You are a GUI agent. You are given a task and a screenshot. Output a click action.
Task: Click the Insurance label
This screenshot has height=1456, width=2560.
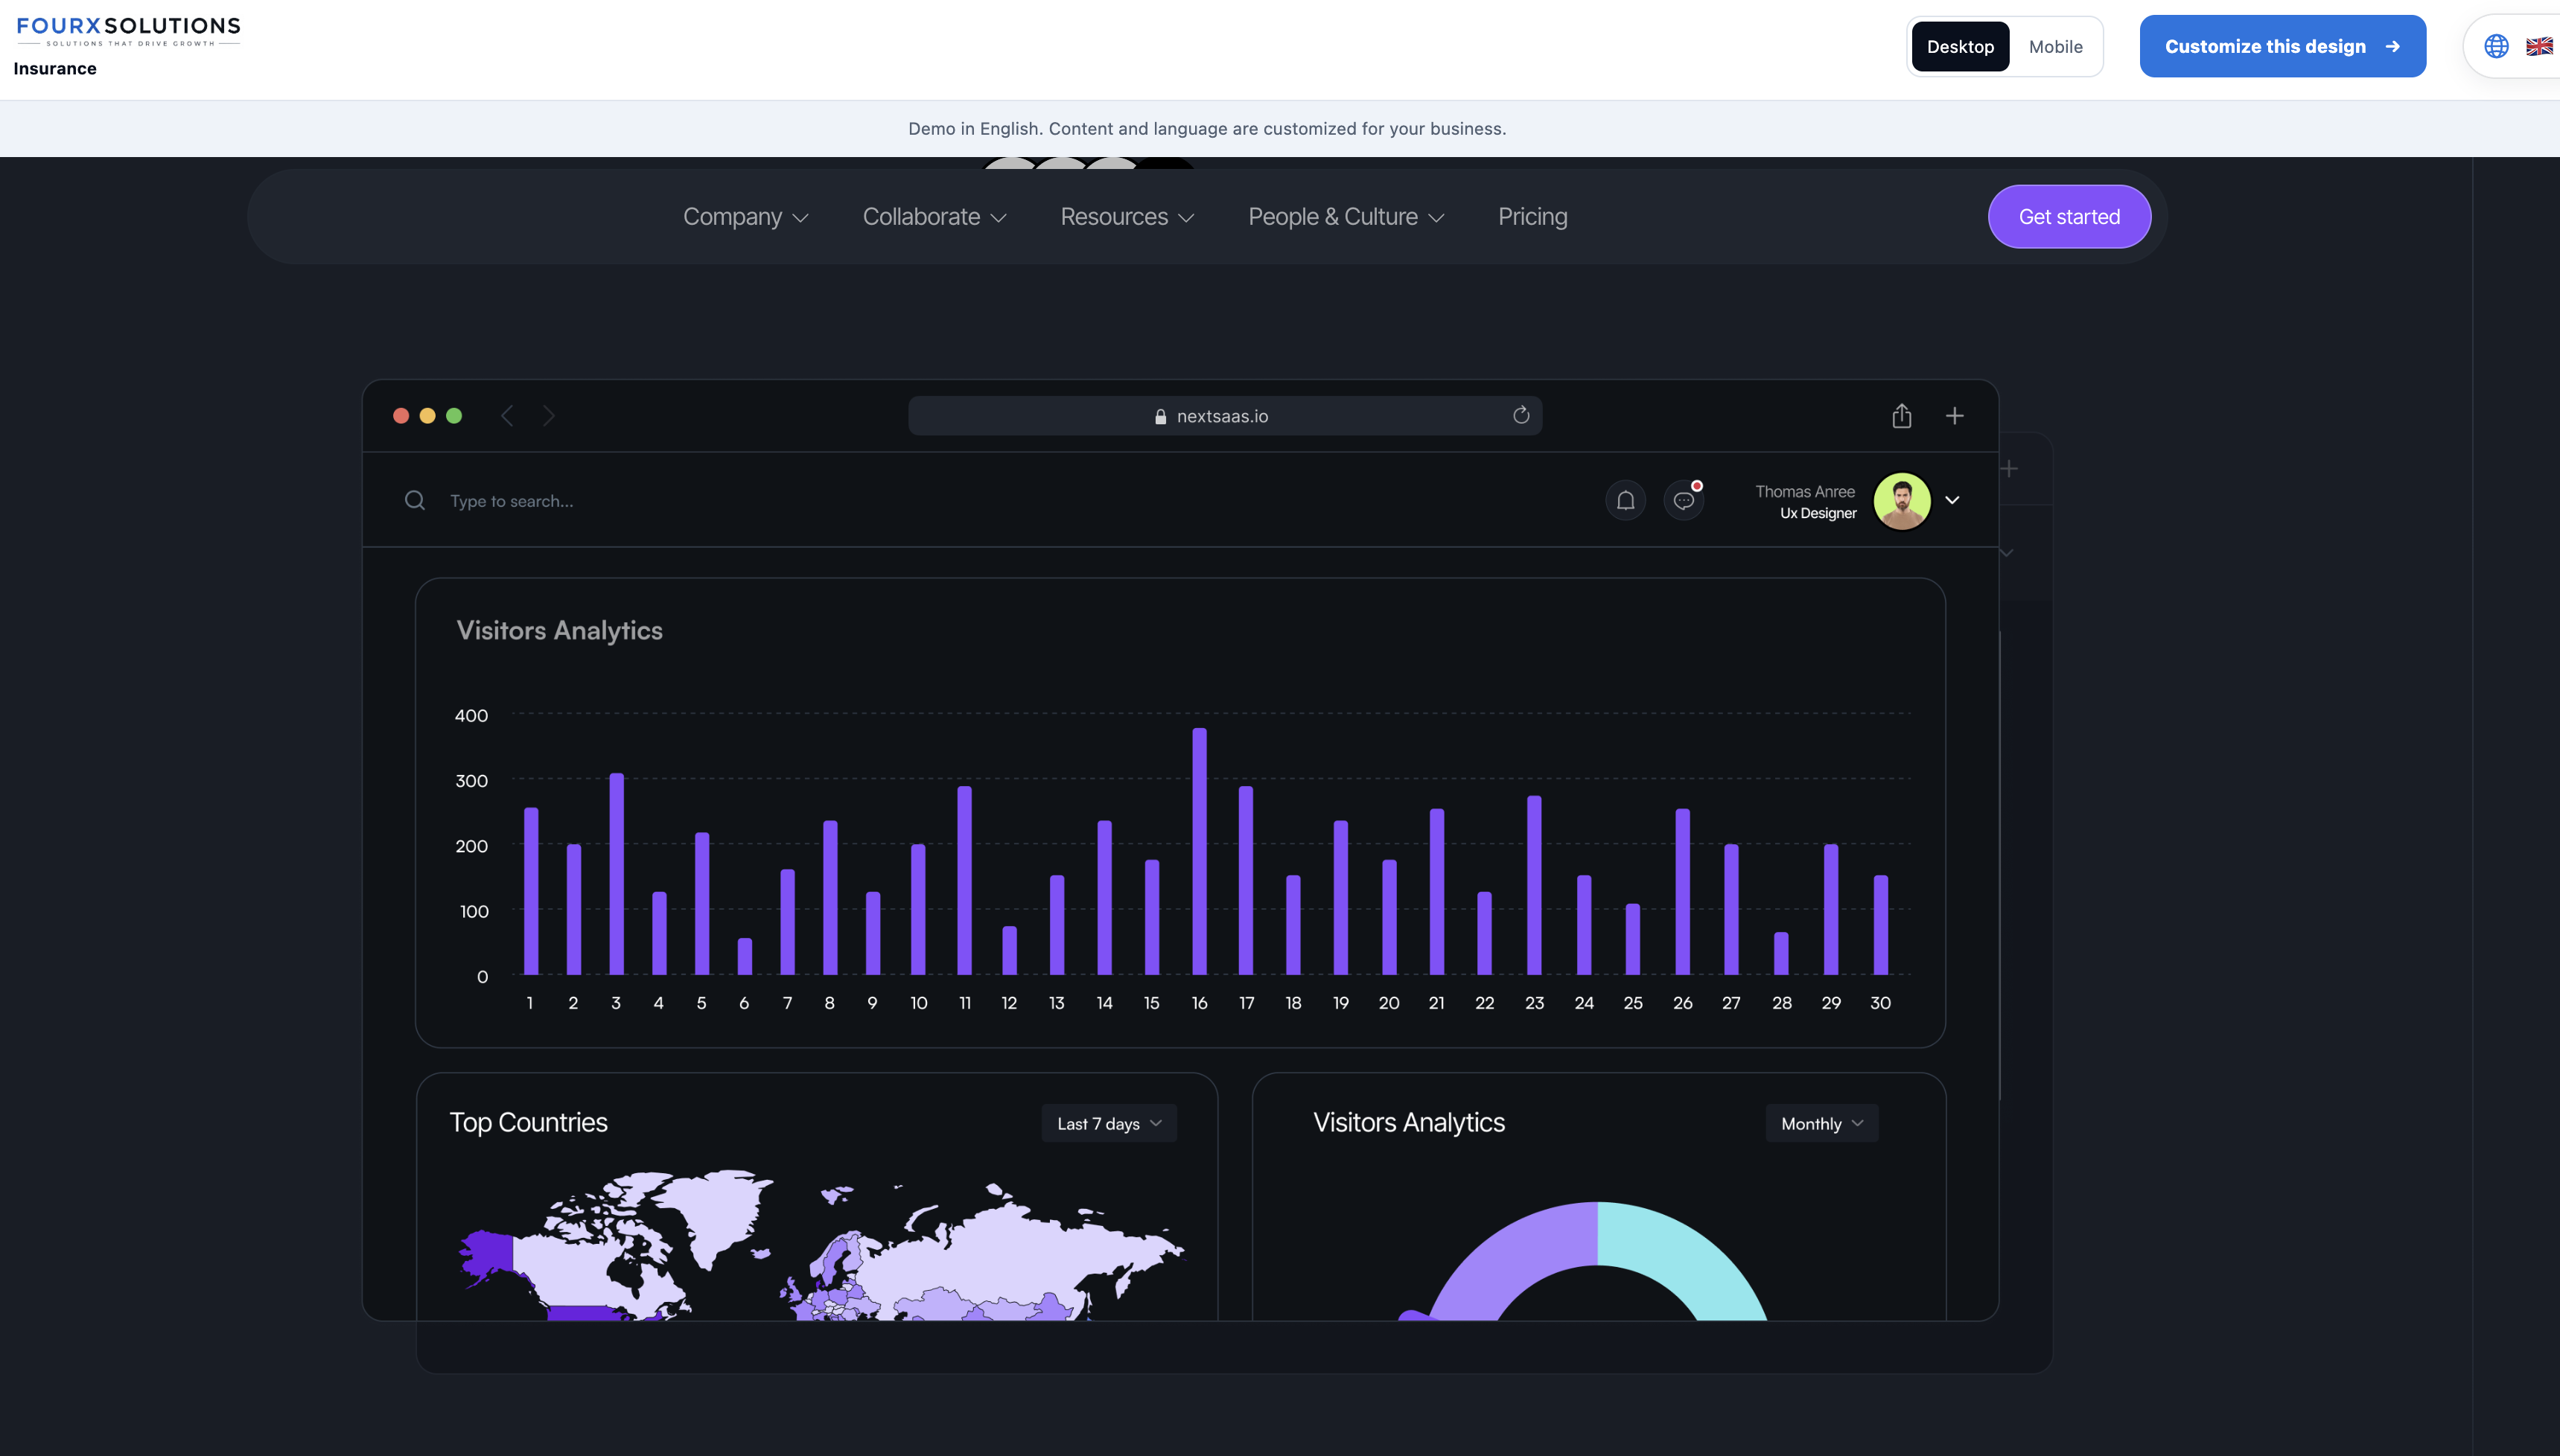pos(55,68)
